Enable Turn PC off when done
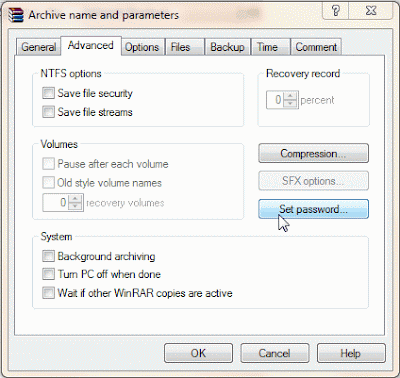Screen dimensions: 400x378 click(x=48, y=274)
